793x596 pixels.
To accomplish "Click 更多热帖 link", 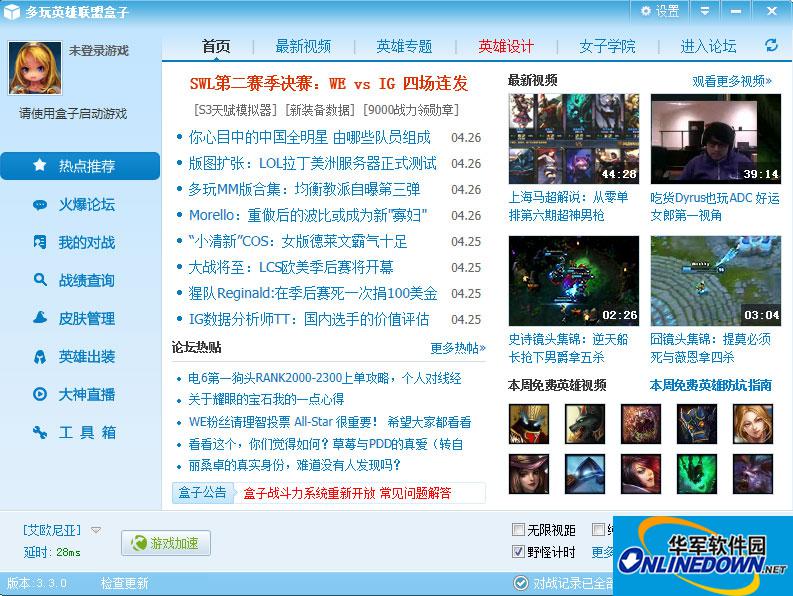I will point(458,348).
